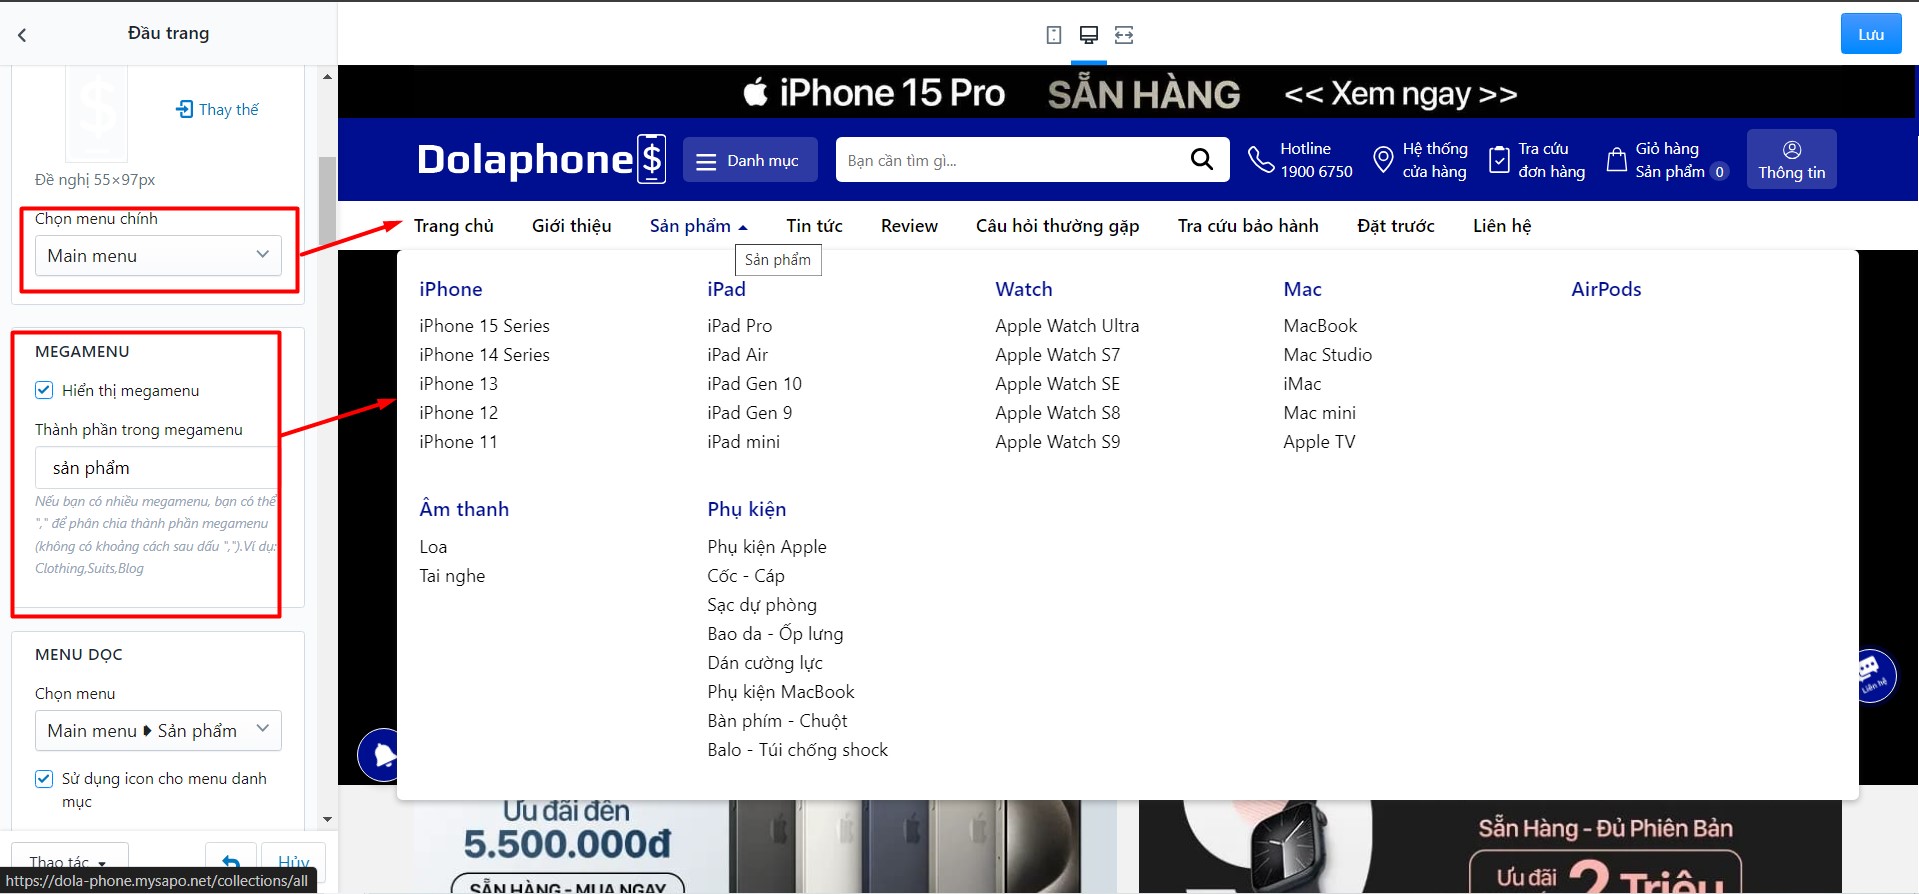The width and height of the screenshot is (1919, 894).
Task: Open Đặt trước menu item
Action: [1396, 226]
